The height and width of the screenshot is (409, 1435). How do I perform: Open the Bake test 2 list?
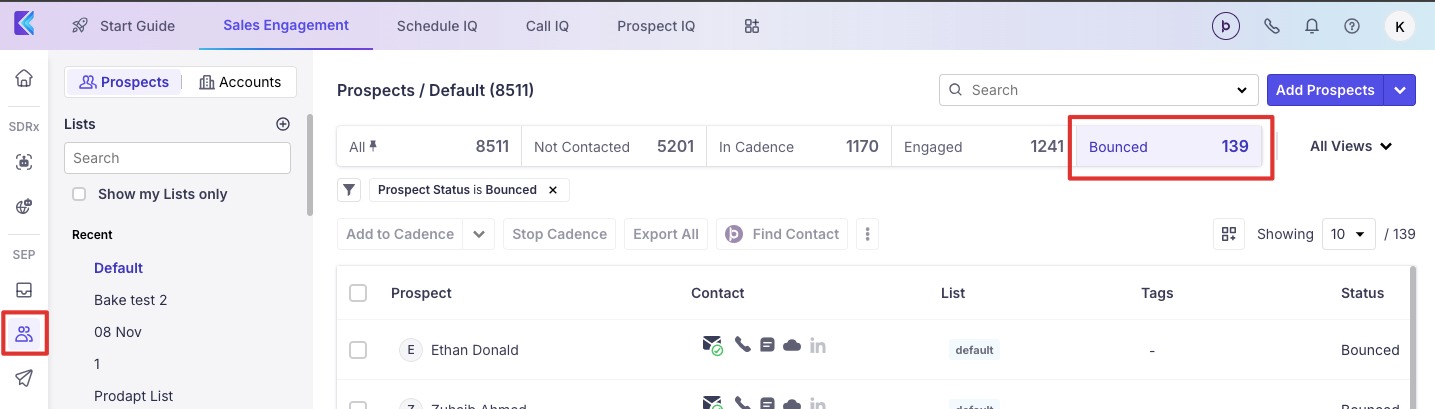click(x=130, y=300)
